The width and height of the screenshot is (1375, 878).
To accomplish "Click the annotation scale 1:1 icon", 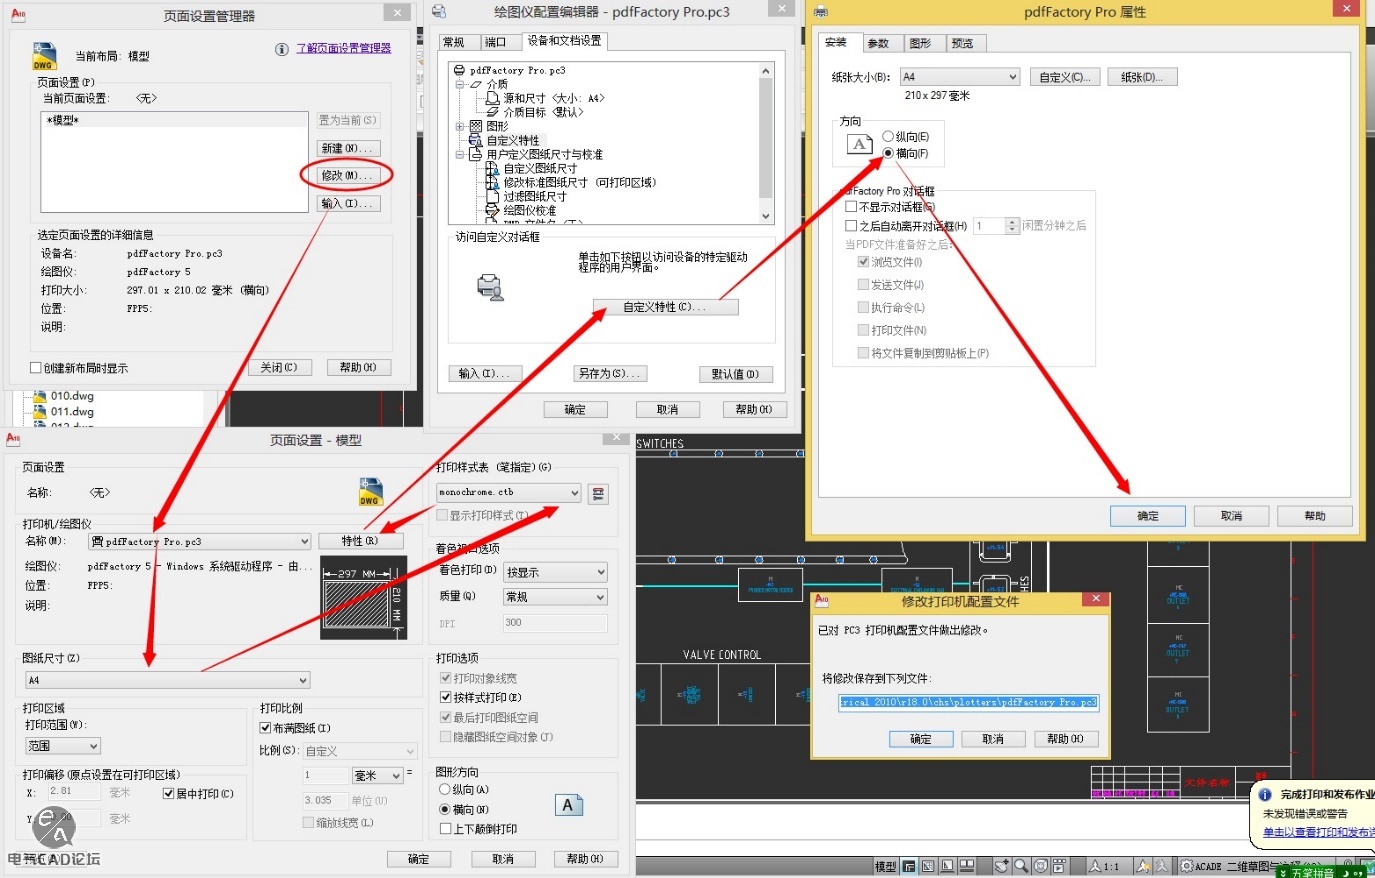I will (1104, 866).
